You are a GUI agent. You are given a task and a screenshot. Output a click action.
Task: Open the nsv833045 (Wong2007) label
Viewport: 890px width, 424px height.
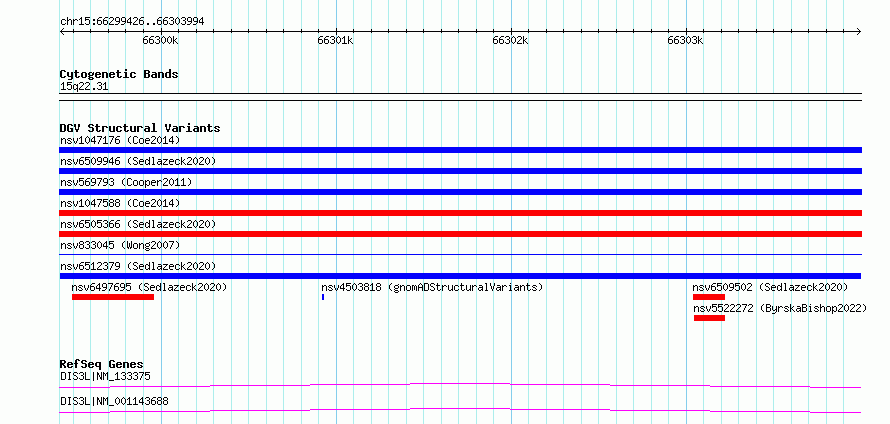120,245
